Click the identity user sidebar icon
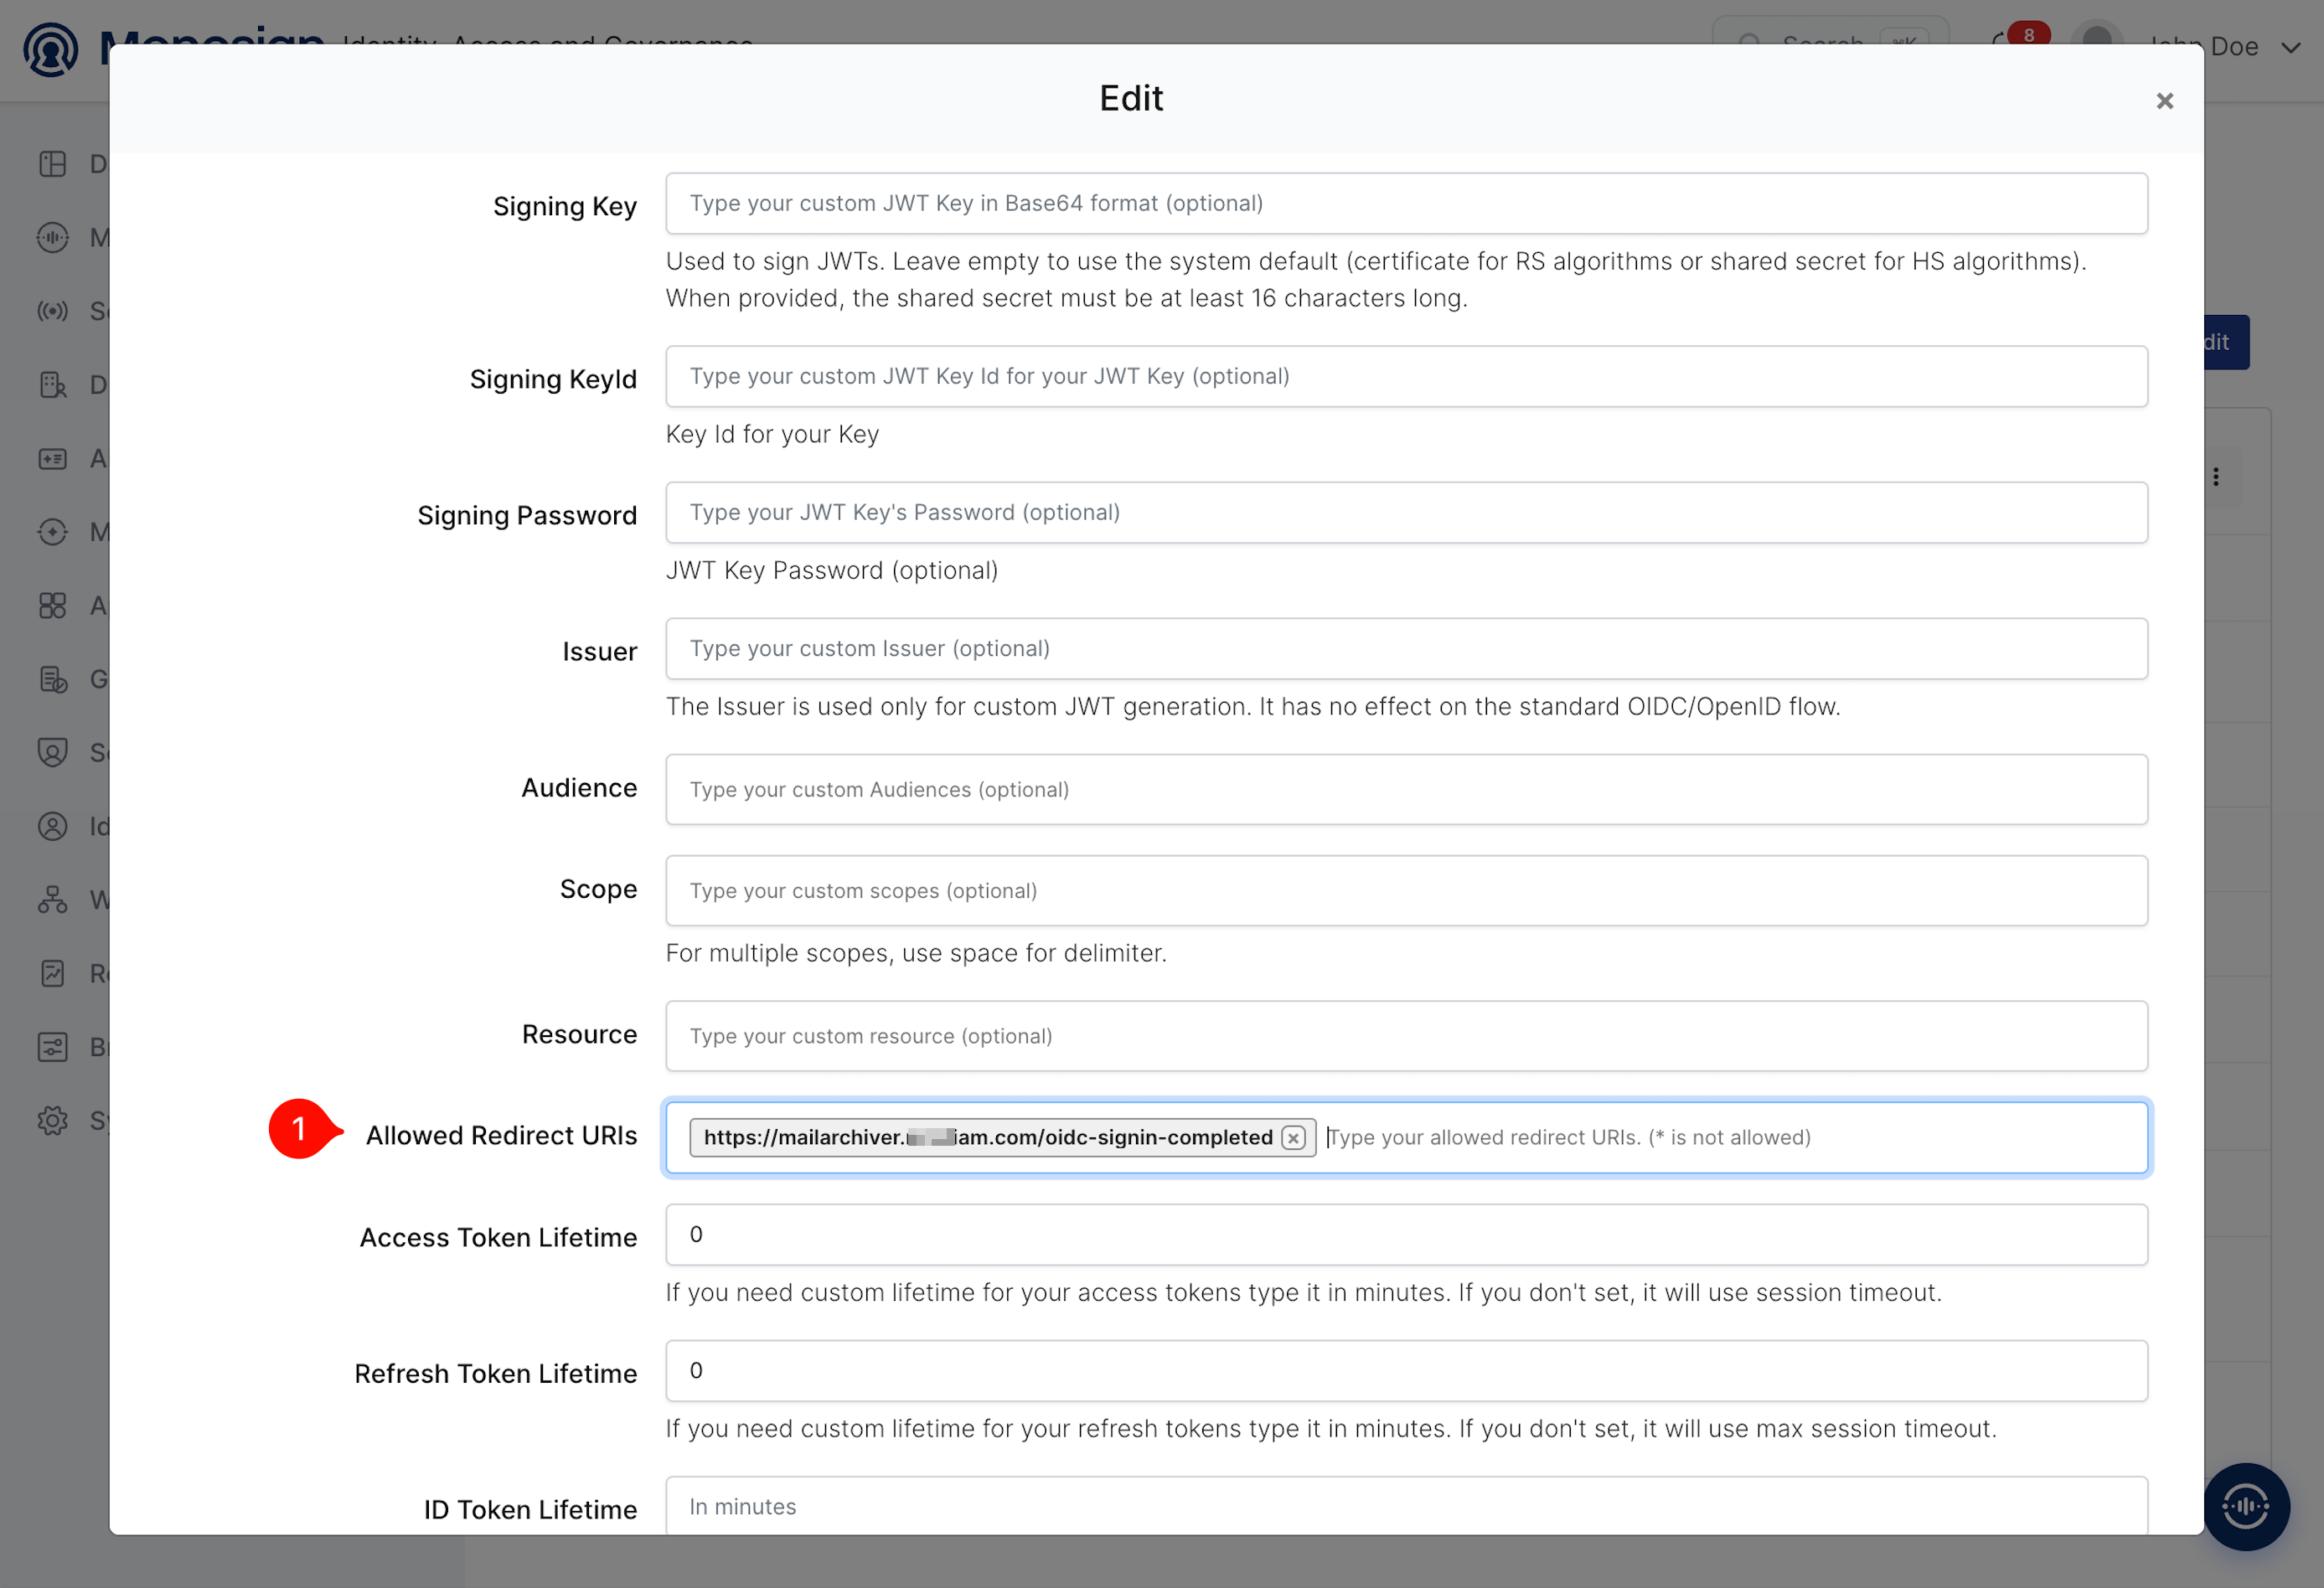Screen dimensions: 2324x1588 [53, 826]
